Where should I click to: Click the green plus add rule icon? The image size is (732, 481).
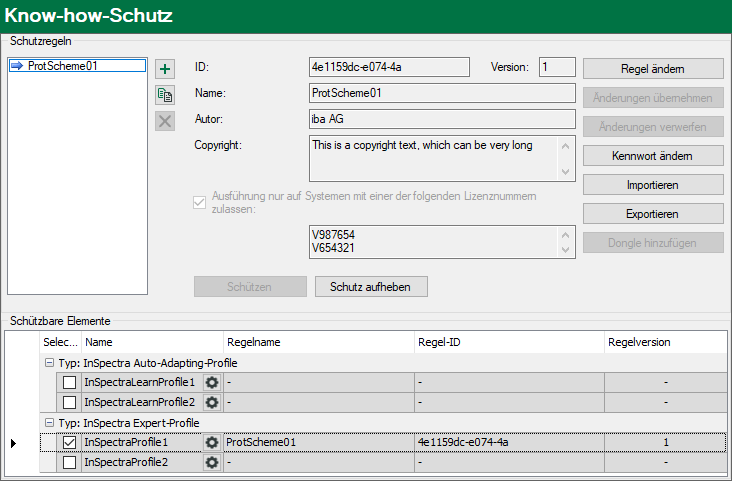[165, 69]
